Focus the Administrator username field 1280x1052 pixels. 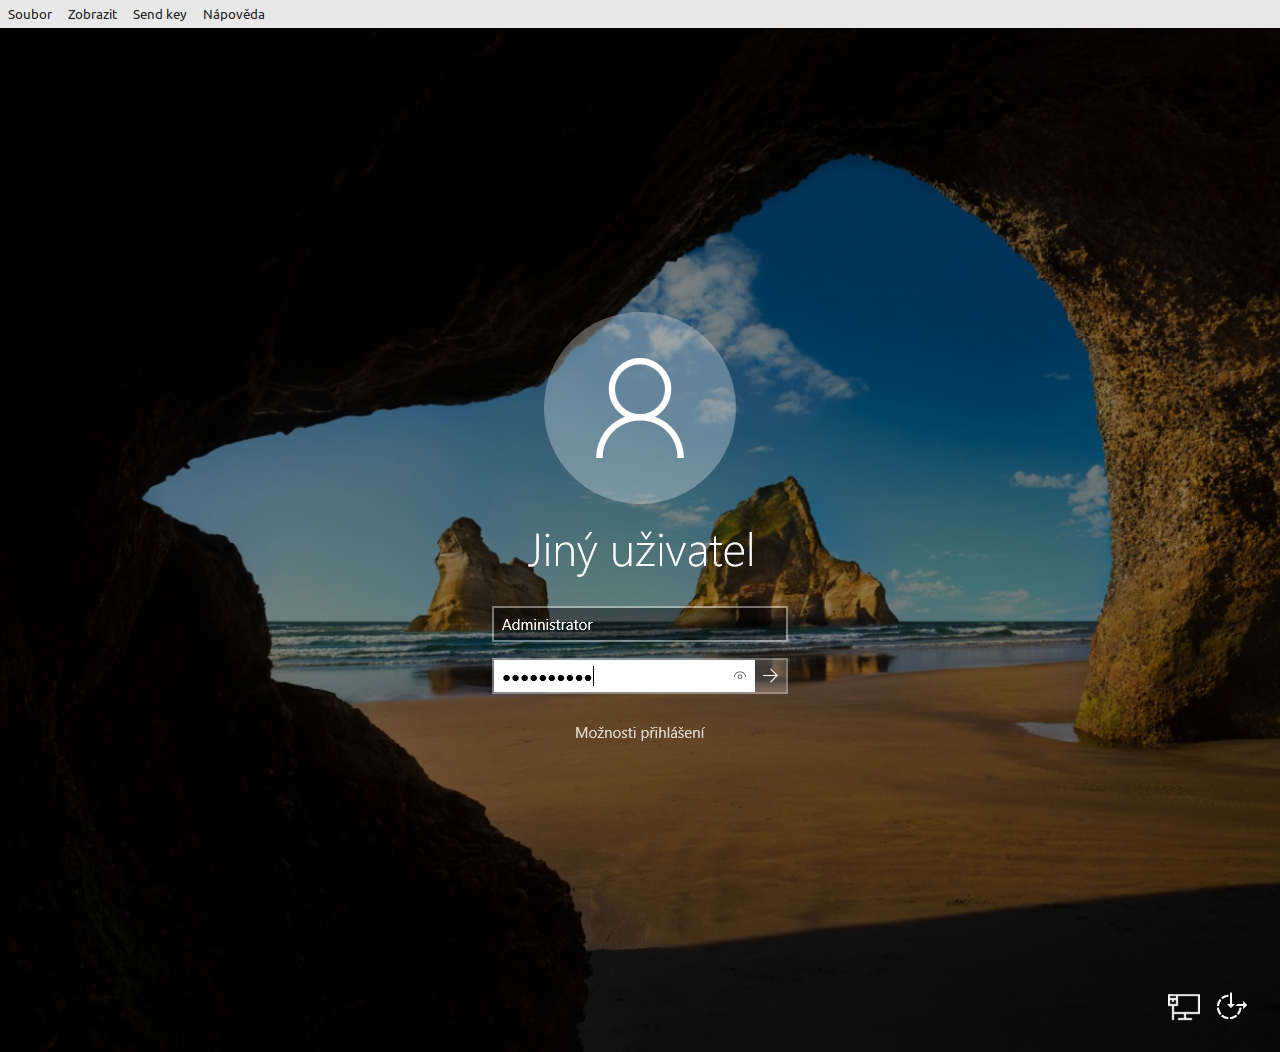click(639, 624)
